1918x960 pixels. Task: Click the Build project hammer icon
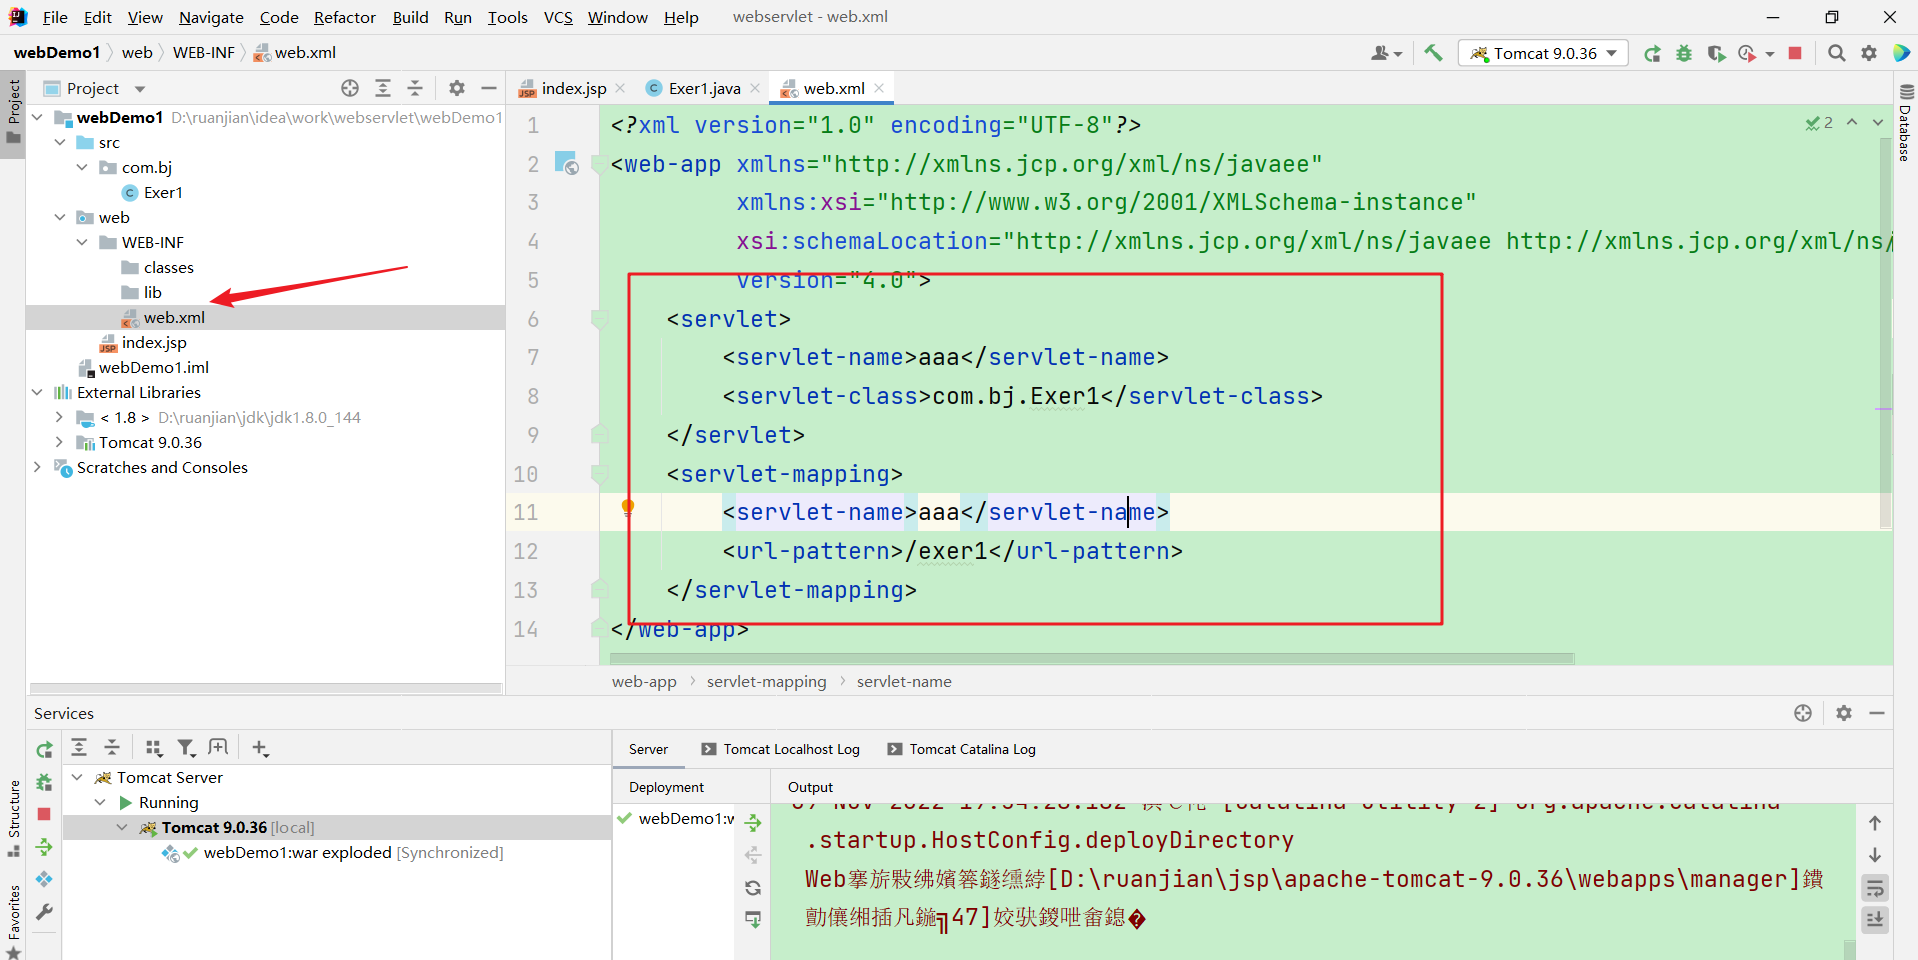[x=1433, y=53]
